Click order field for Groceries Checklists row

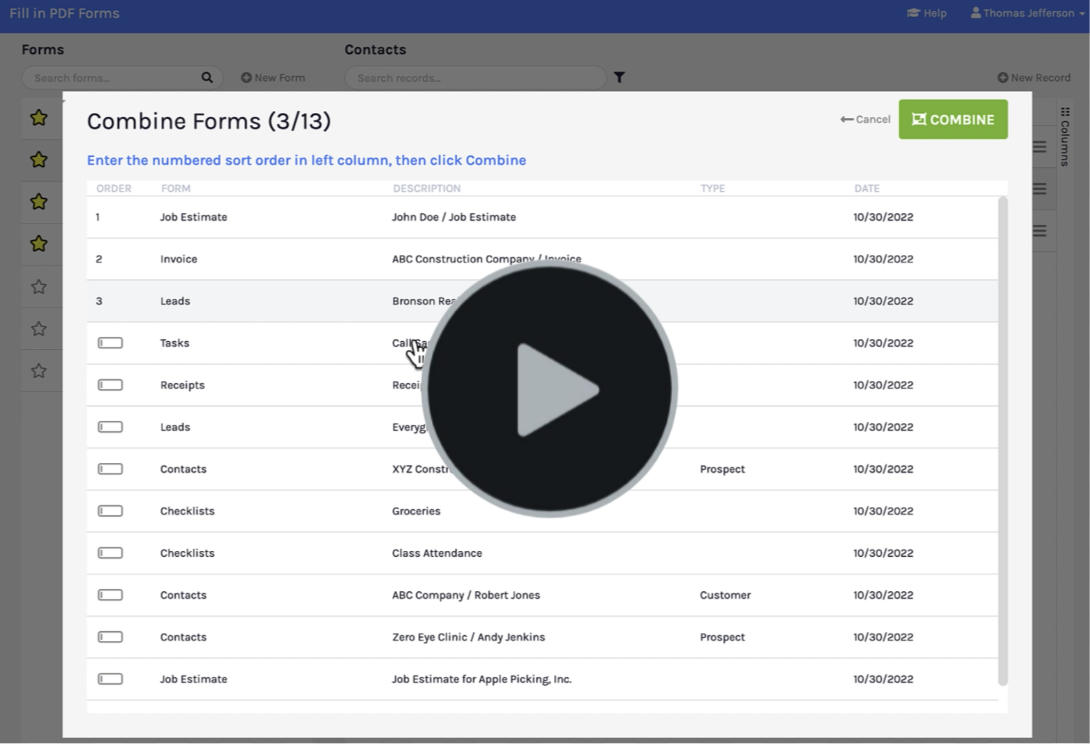(110, 511)
